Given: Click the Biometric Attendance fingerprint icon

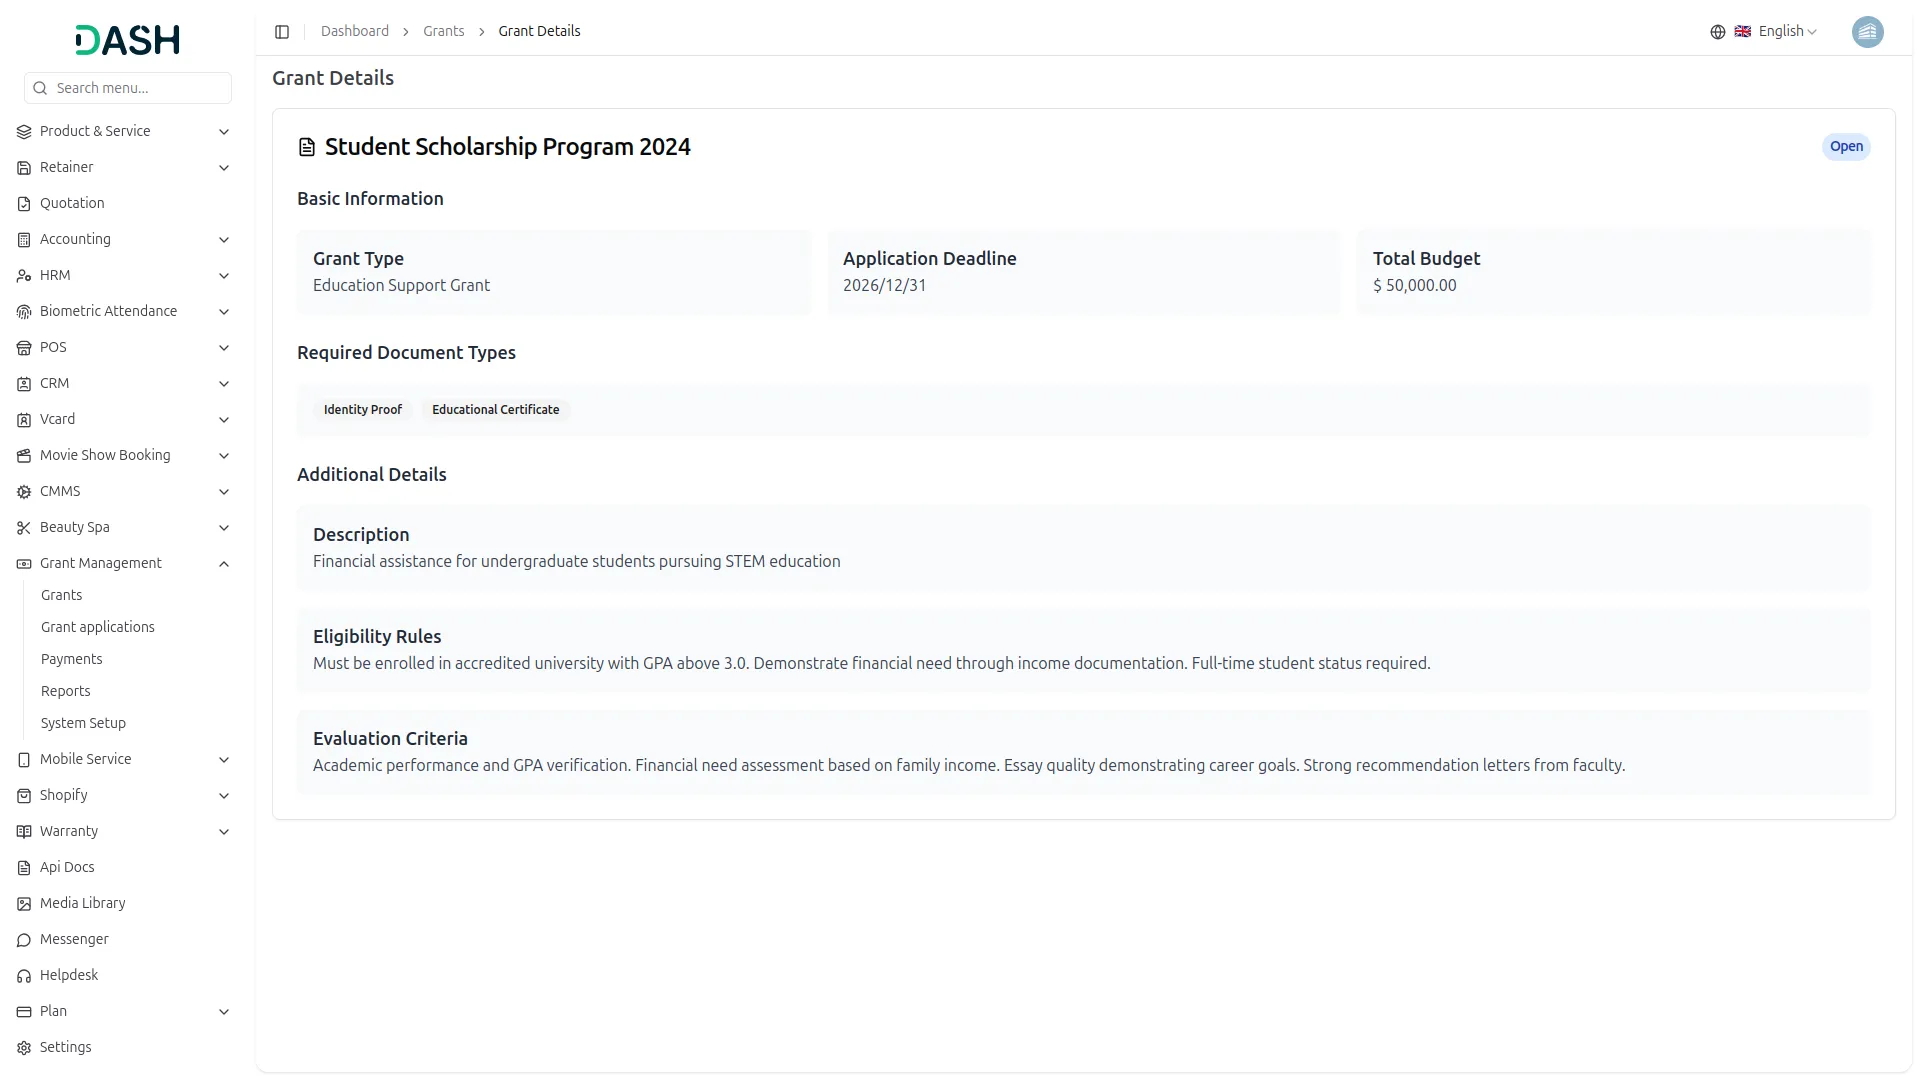Looking at the screenshot, I should [x=24, y=312].
